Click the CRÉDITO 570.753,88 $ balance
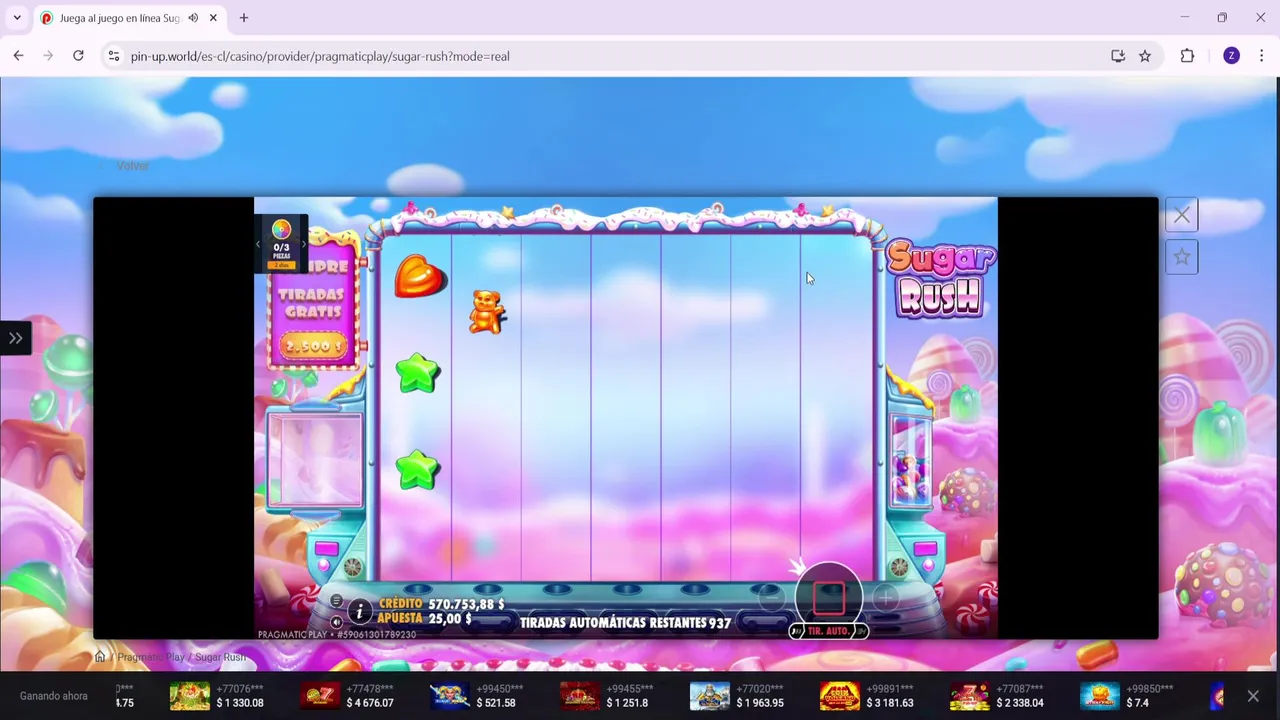The image size is (1280, 720). [x=442, y=604]
